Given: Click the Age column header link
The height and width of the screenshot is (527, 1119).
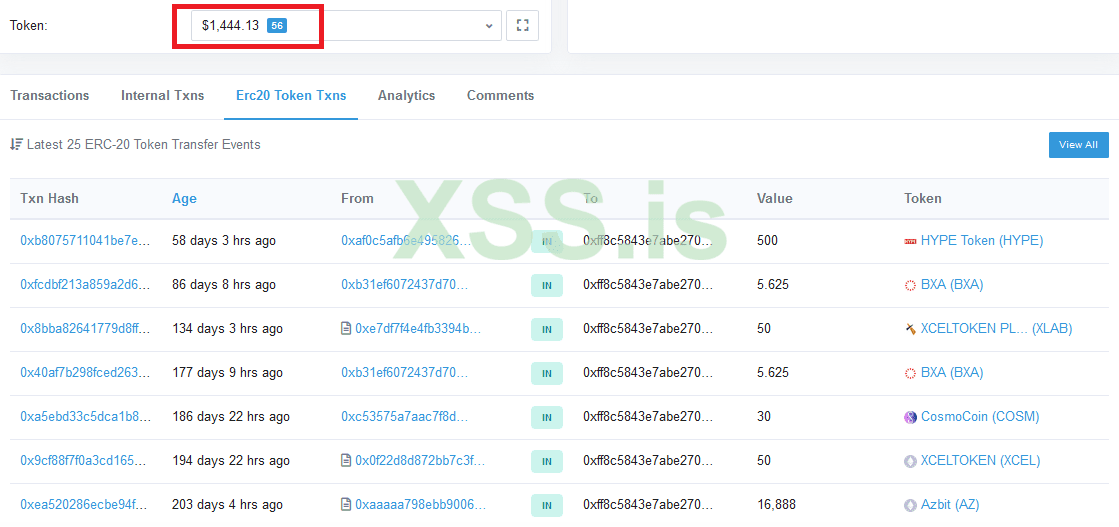Looking at the screenshot, I should pyautogui.click(x=184, y=199).
